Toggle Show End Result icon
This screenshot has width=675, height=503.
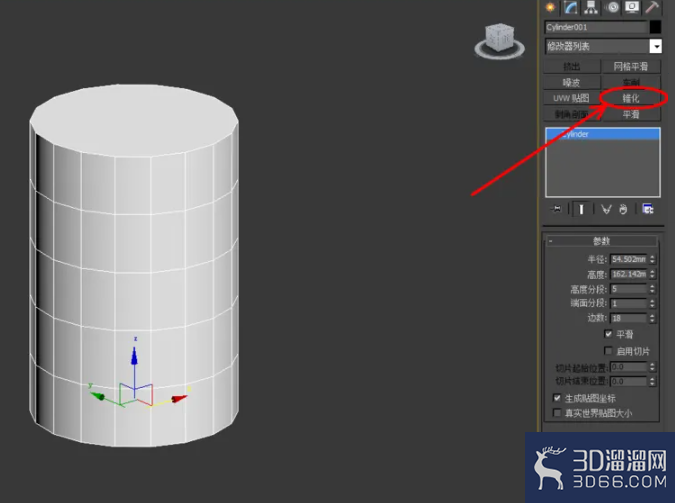pyautogui.click(x=581, y=209)
